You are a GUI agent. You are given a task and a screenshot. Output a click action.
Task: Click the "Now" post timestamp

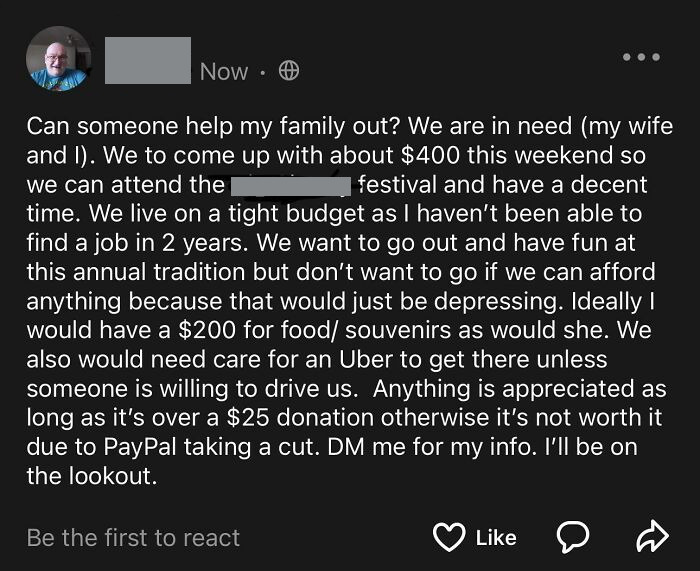pos(224,71)
